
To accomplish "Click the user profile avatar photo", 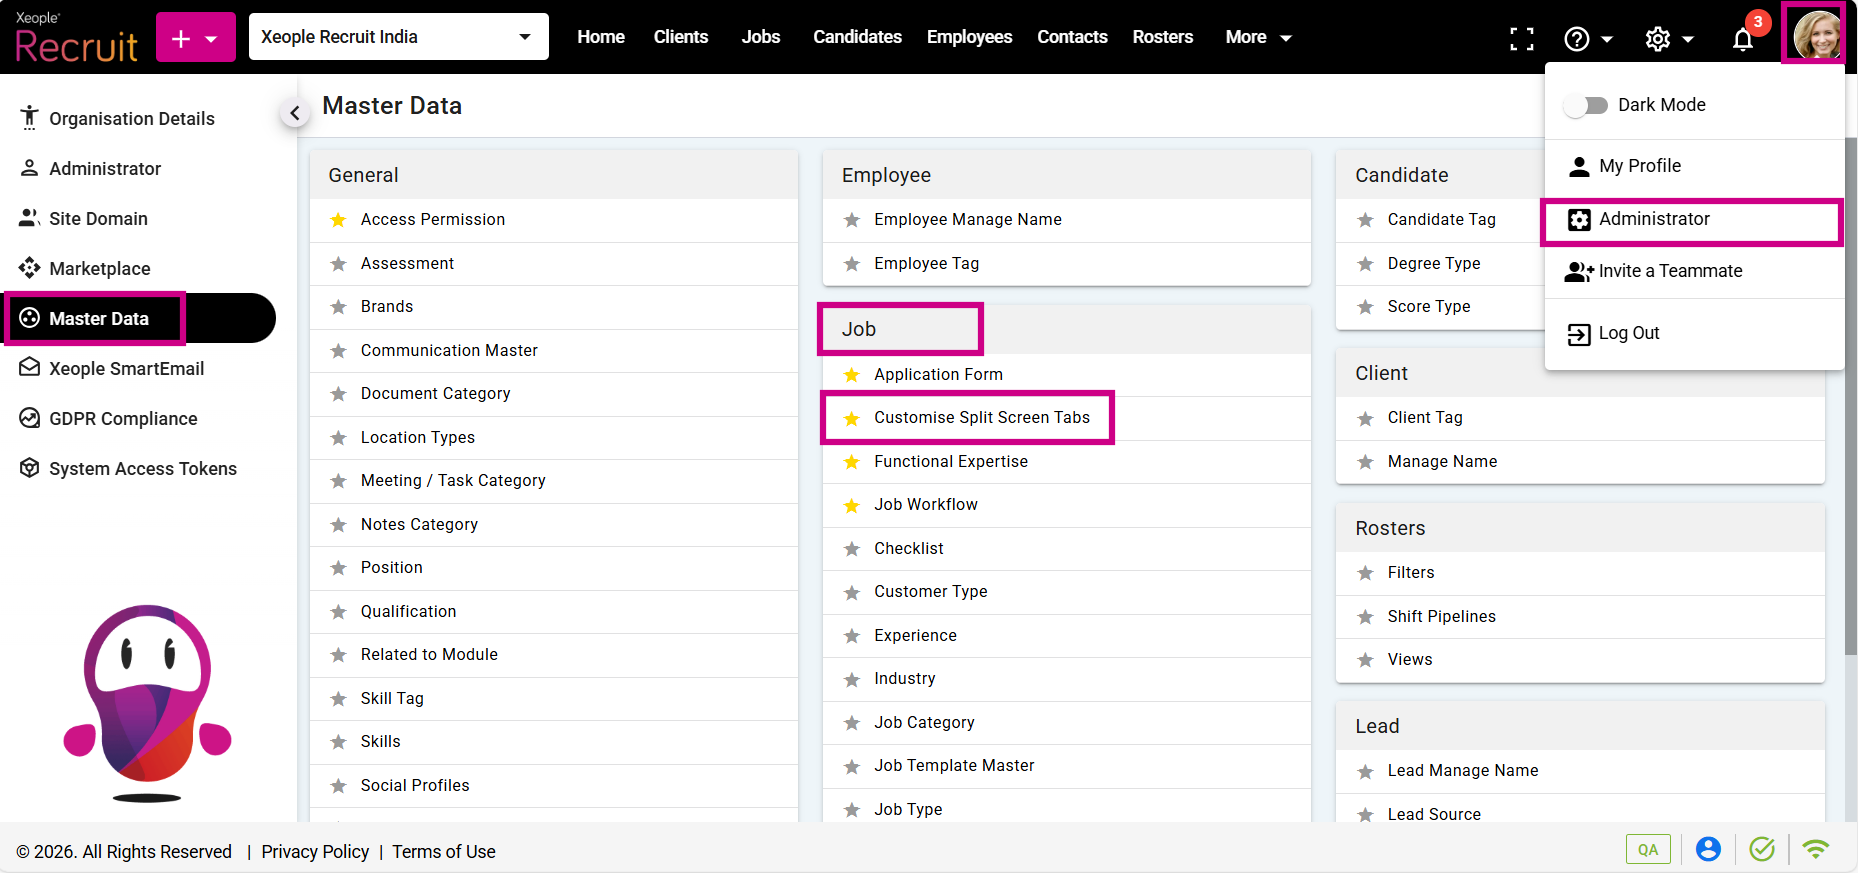I will tap(1814, 35).
